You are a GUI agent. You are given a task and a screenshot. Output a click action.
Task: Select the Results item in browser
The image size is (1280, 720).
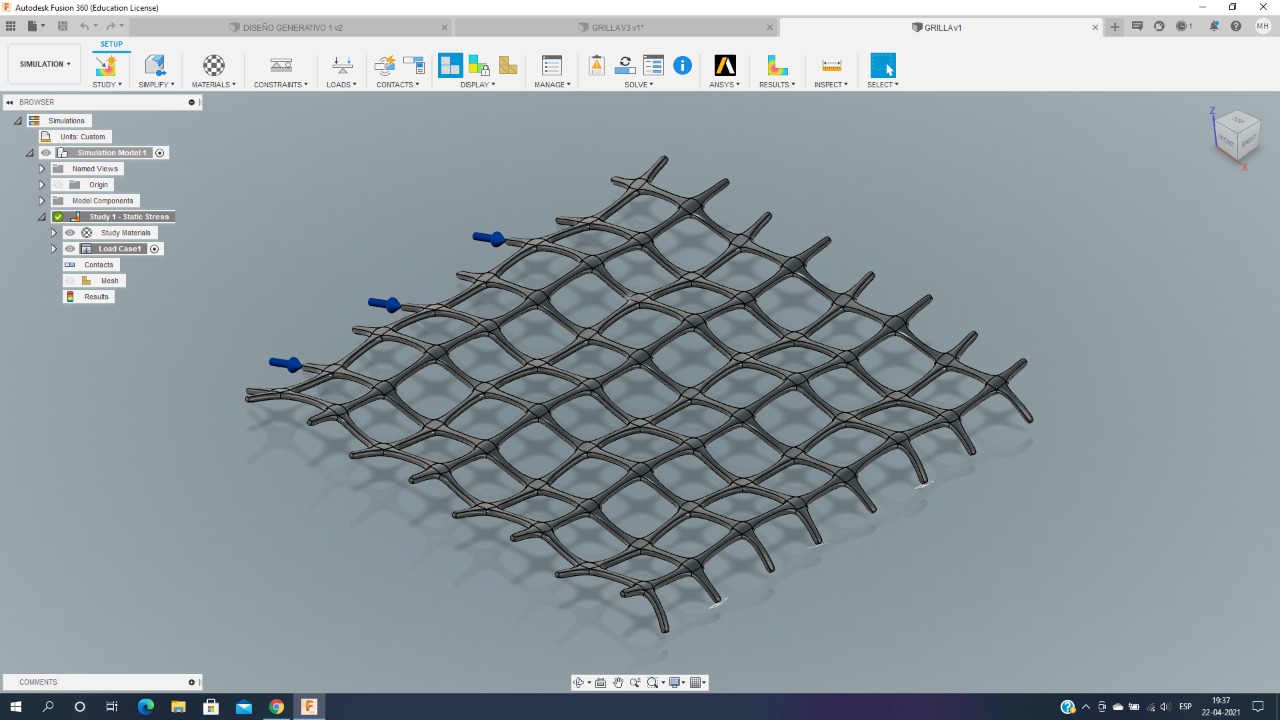tap(96, 297)
